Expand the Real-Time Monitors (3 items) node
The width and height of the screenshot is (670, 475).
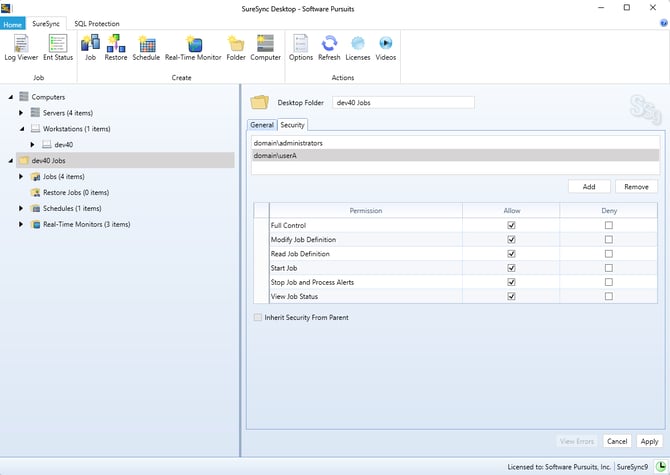click(21, 224)
